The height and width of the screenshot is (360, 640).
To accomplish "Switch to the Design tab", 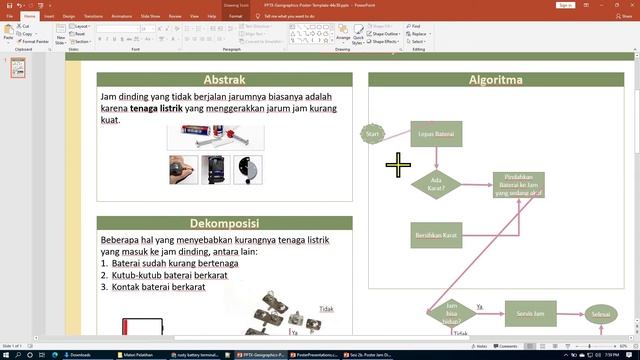I will coord(69,16).
